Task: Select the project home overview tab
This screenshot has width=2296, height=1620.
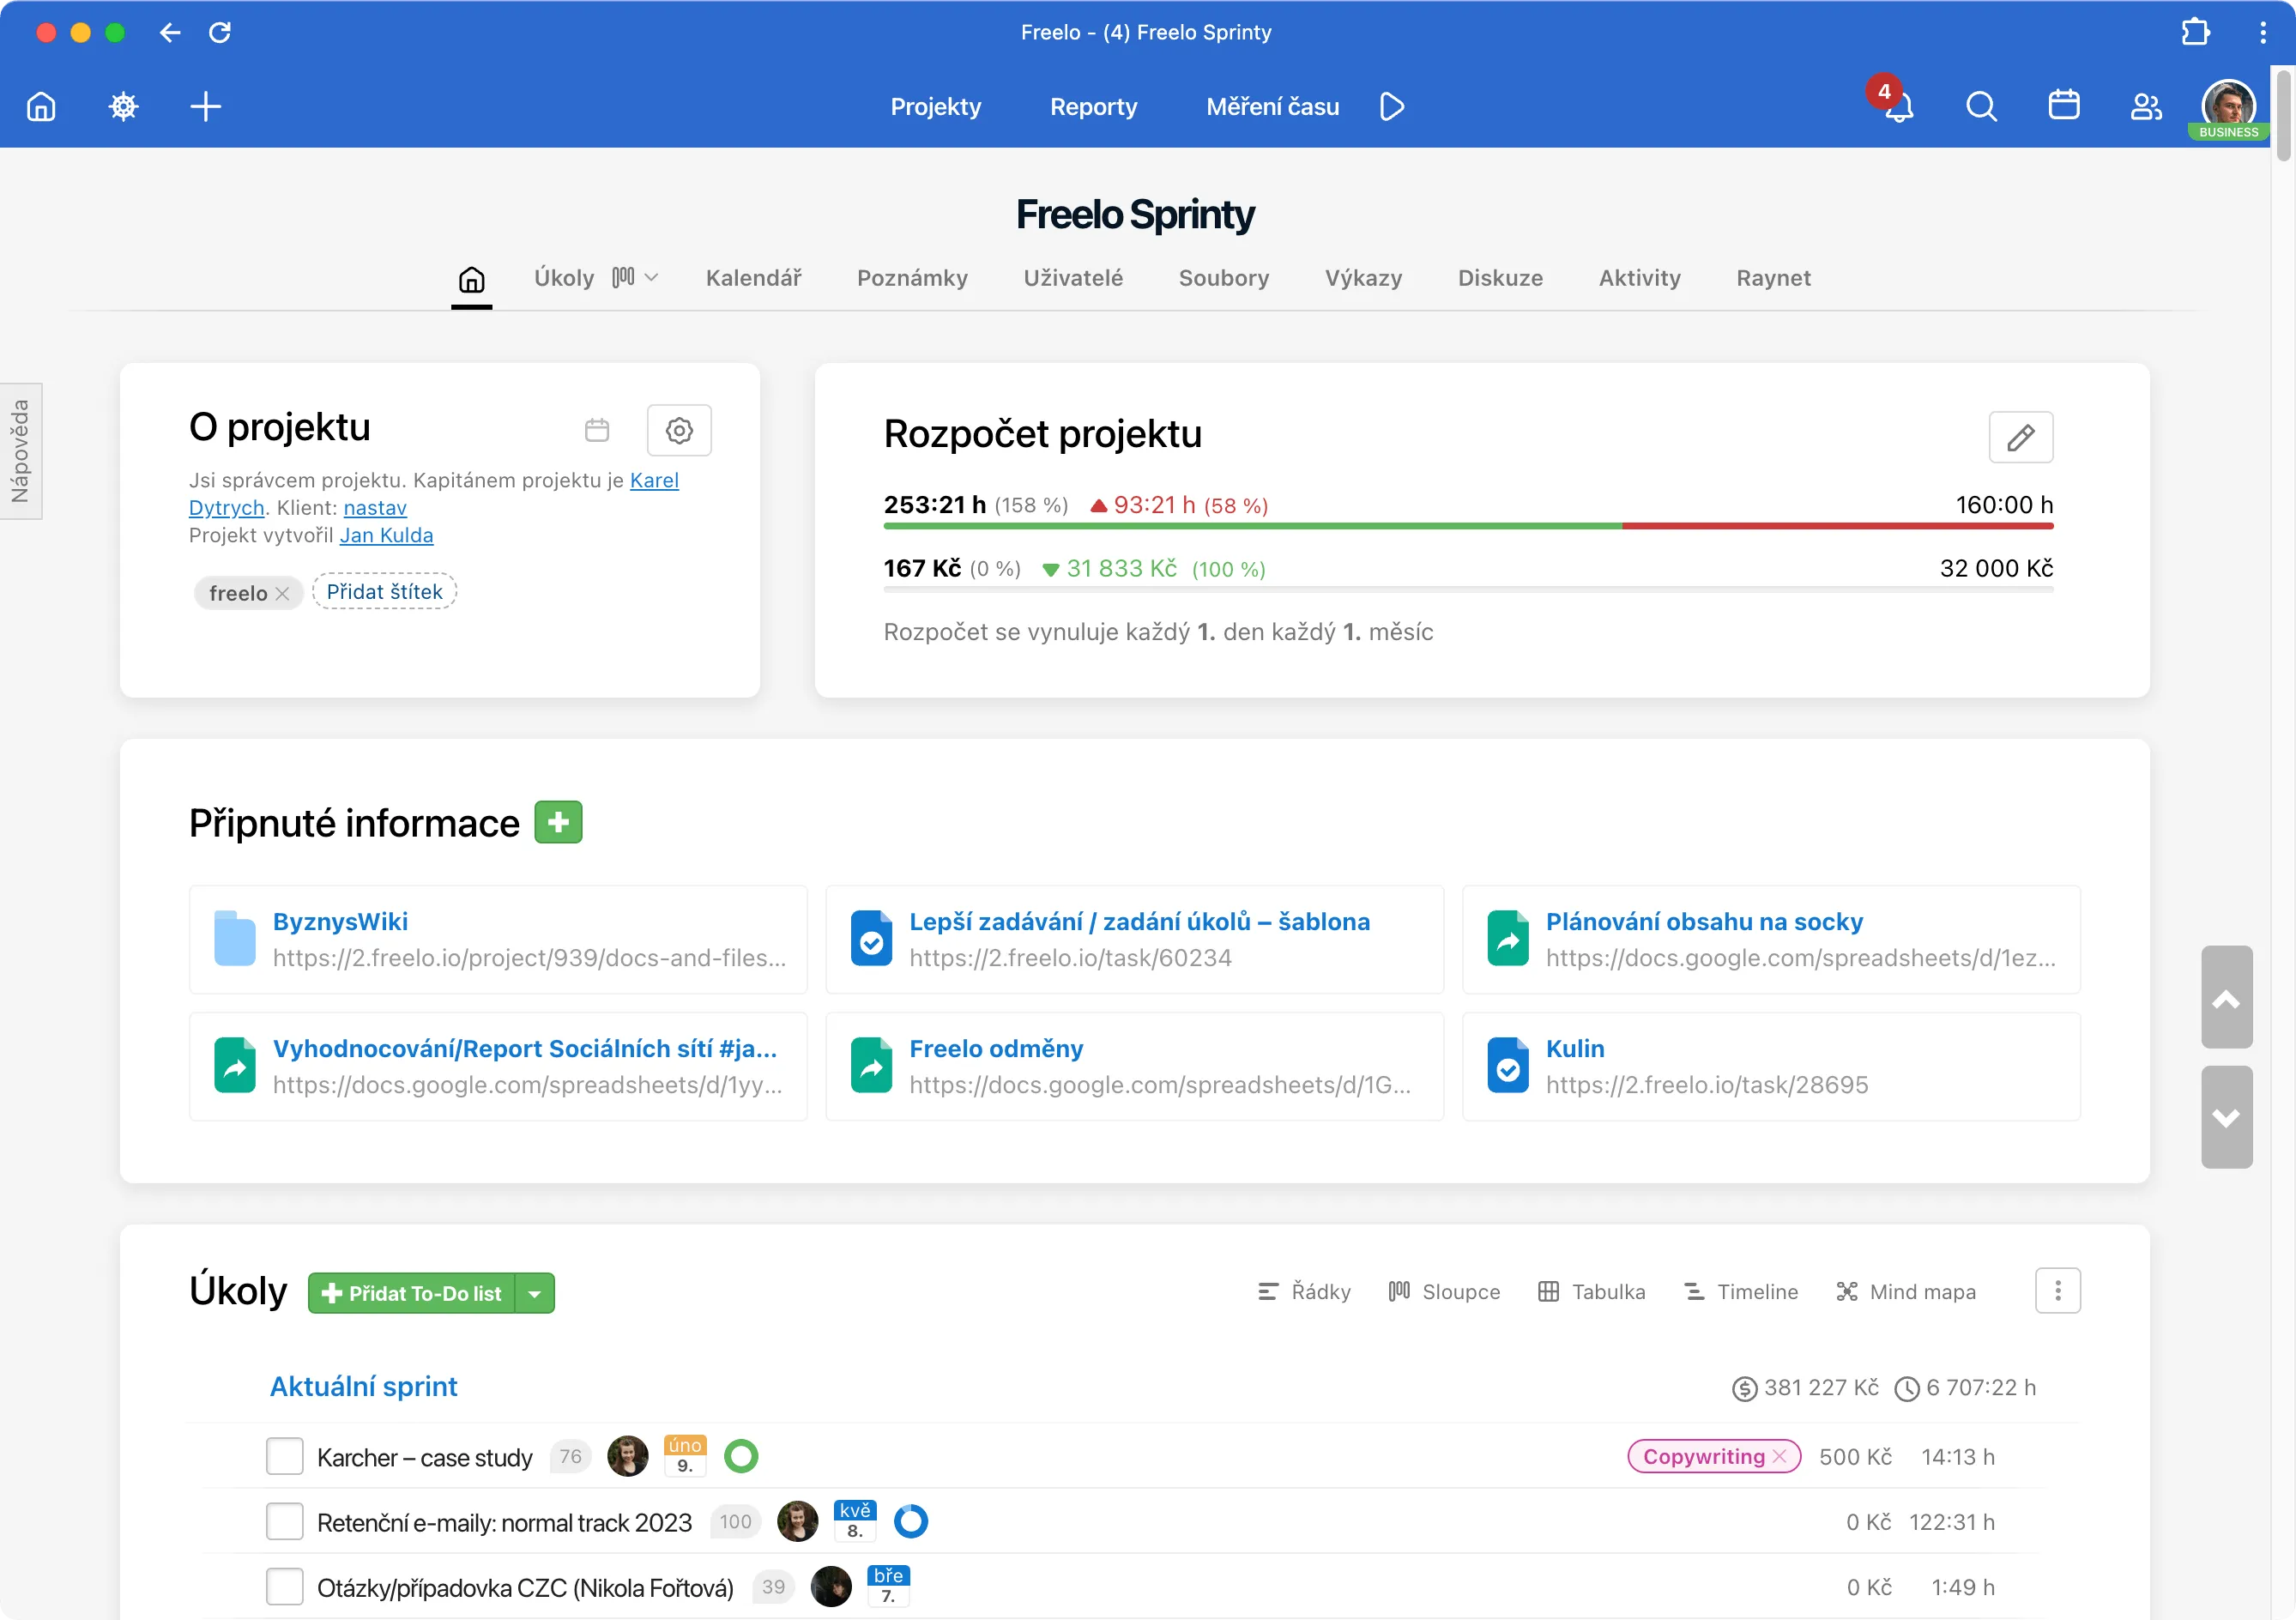Action: point(471,279)
